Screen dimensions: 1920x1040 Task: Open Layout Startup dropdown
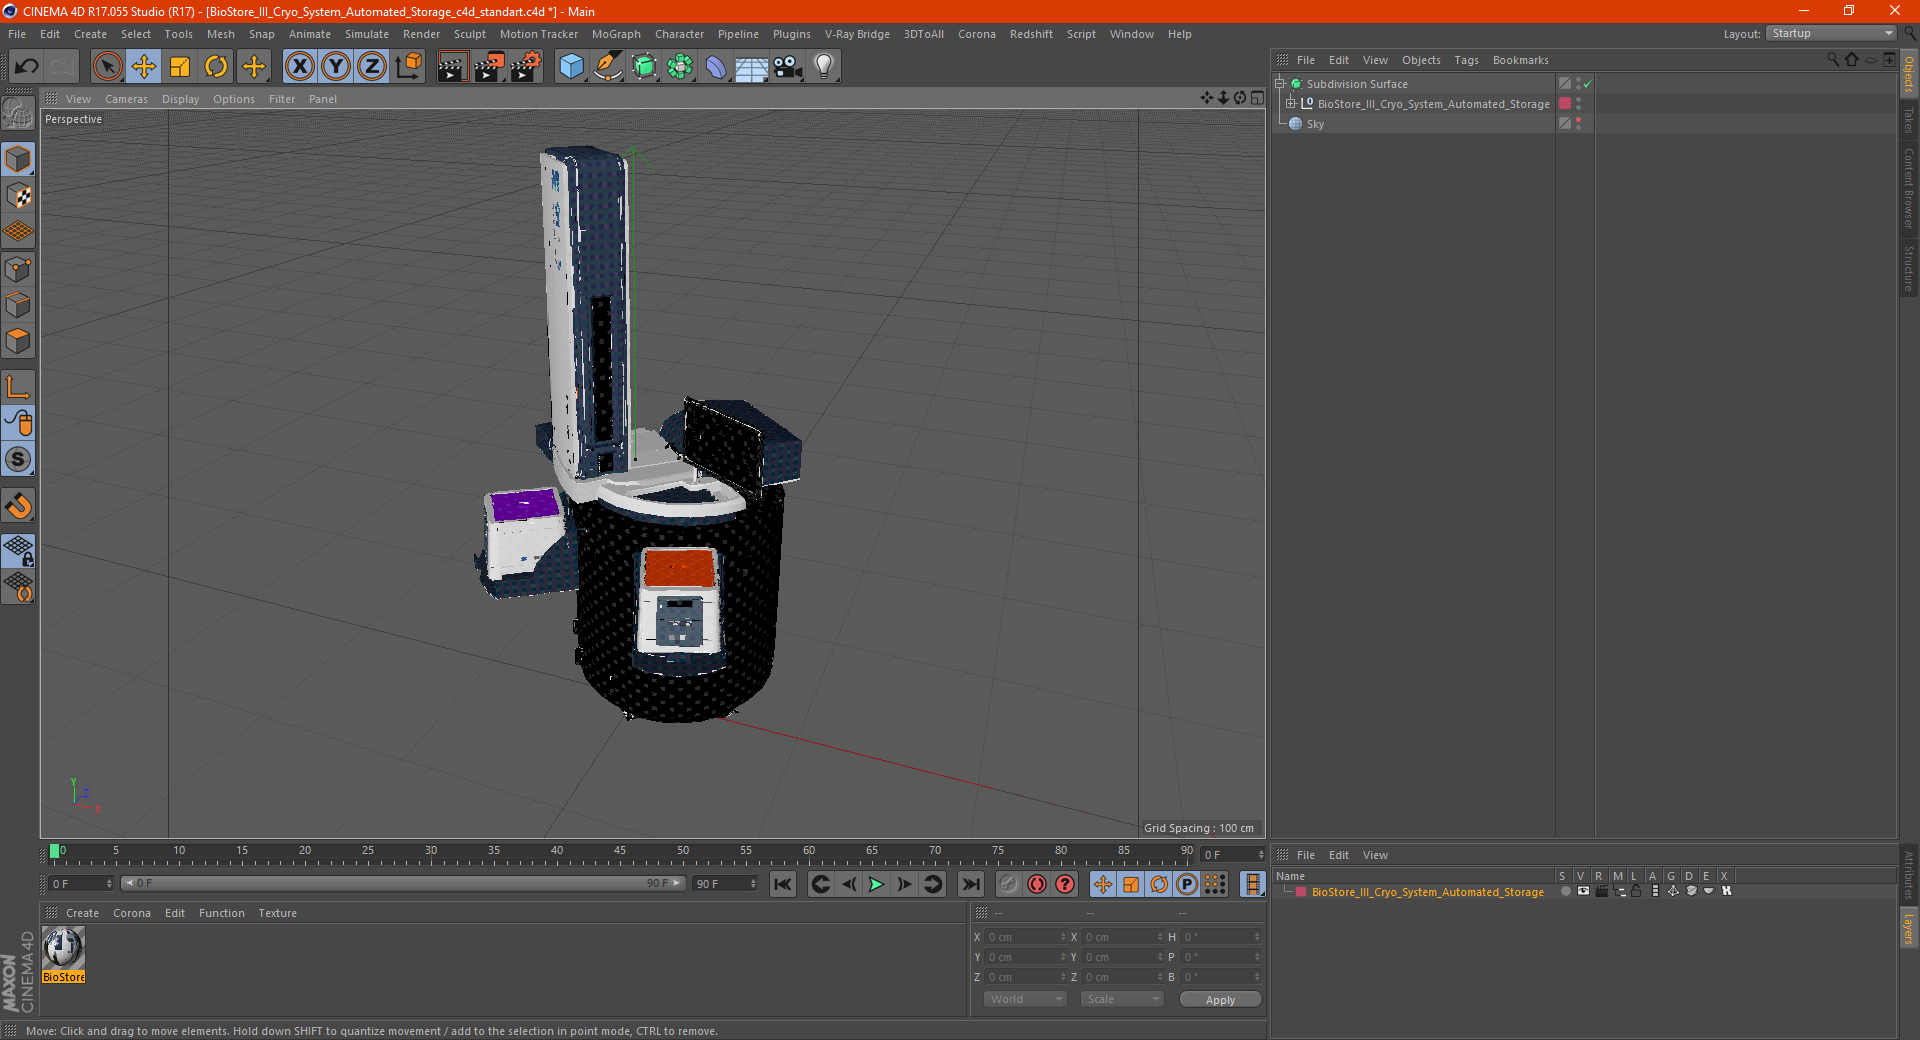[x=1831, y=33]
